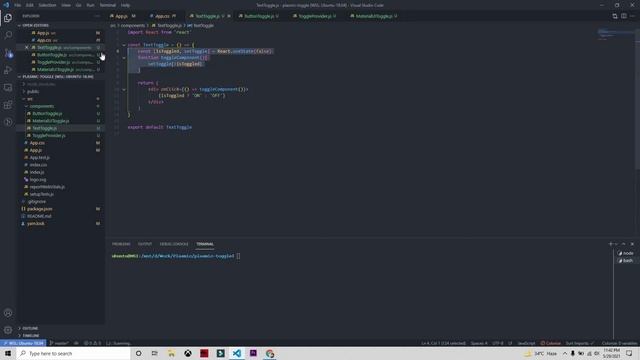The width and height of the screenshot is (640, 360).
Task: Click the Windows Start button
Action: tap(8, 353)
